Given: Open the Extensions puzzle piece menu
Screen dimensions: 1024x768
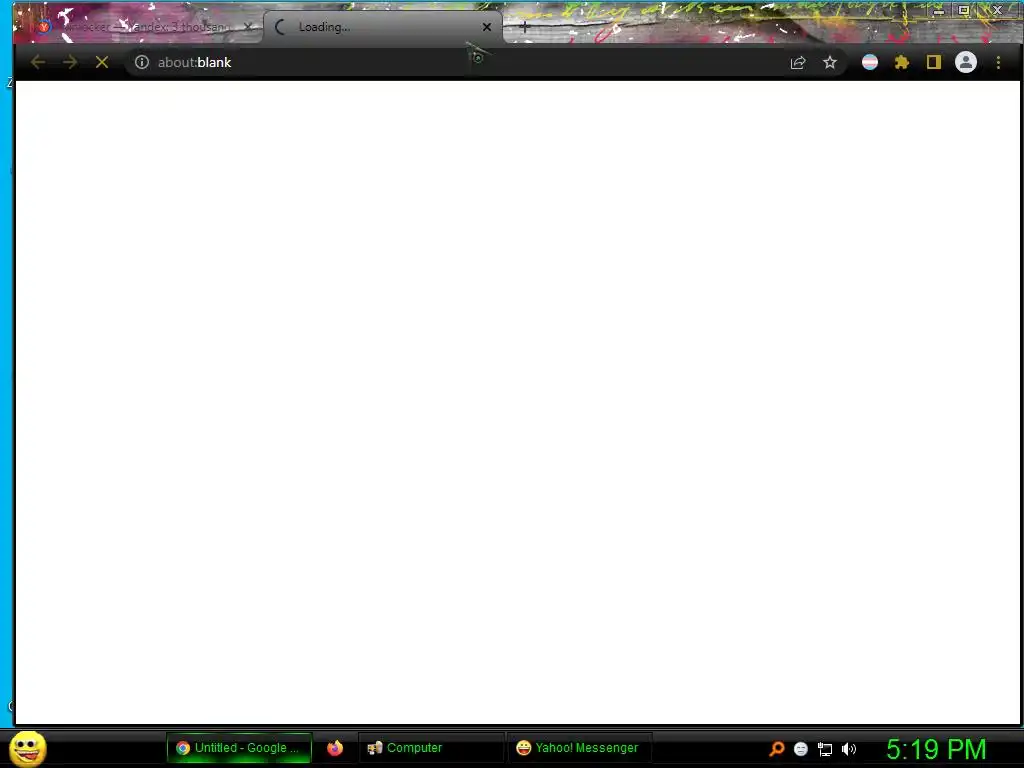Looking at the screenshot, I should coord(902,62).
